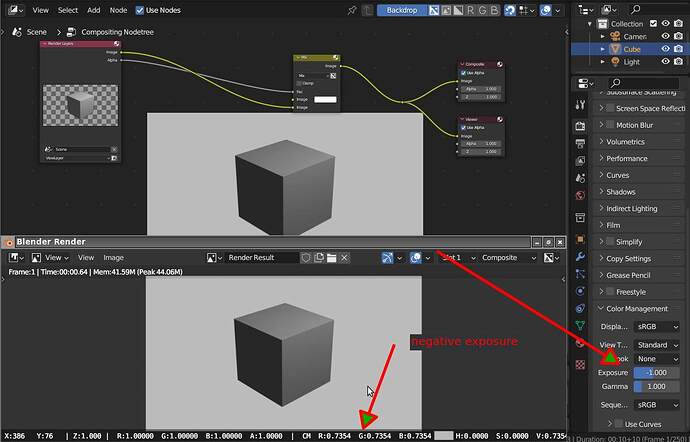Image resolution: width=690 pixels, height=442 pixels.
Task: Show the red (R) backdrop channel
Action: pyautogui.click(x=470, y=10)
